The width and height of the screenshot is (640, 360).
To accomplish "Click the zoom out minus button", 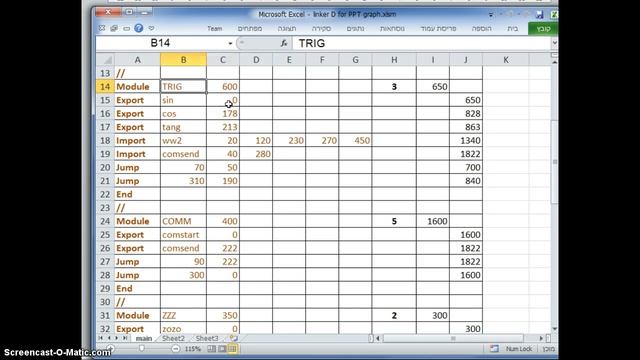I will pyautogui.click(x=176, y=349).
